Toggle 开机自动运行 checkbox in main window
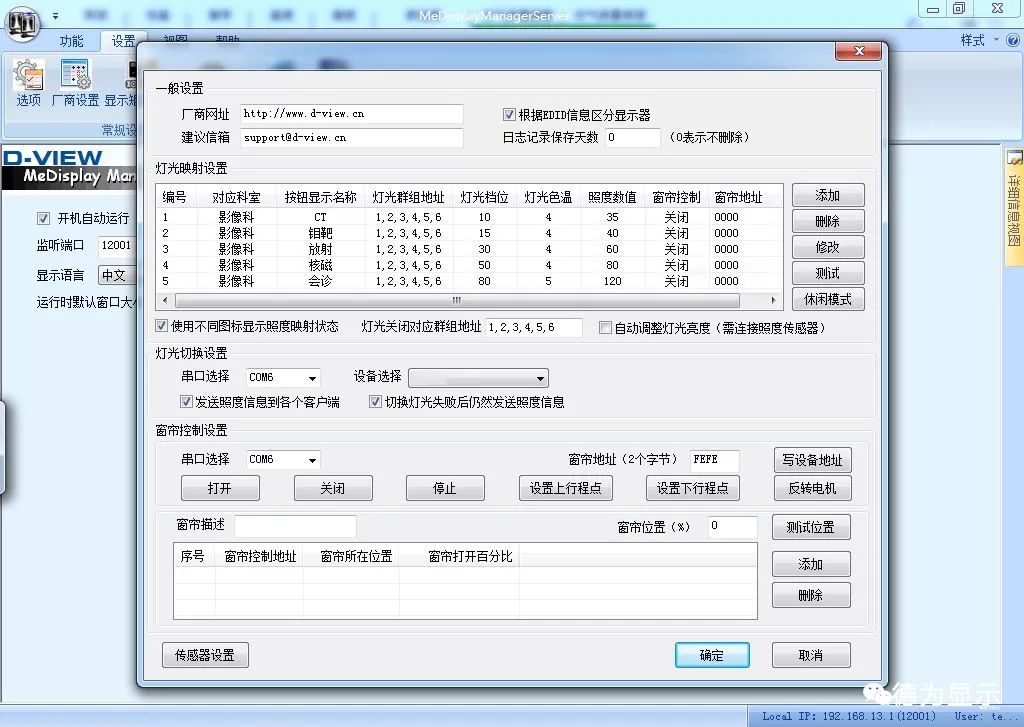This screenshot has width=1024, height=727. 43,218
